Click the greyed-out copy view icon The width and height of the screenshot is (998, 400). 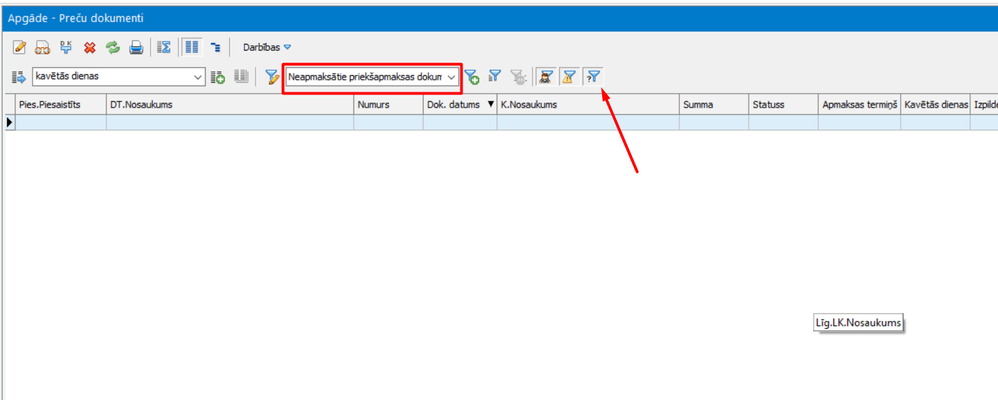[x=241, y=78]
